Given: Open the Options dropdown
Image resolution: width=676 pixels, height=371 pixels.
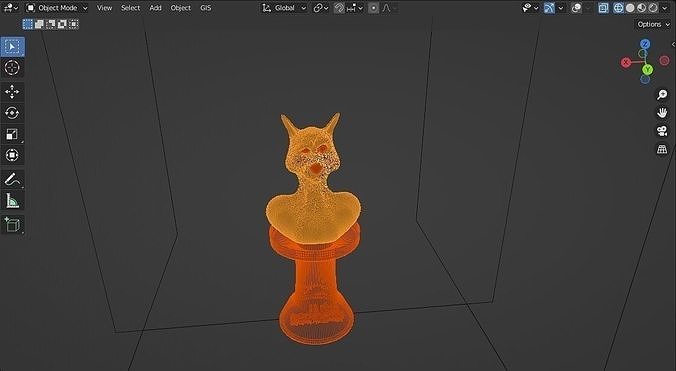Looking at the screenshot, I should pos(654,24).
